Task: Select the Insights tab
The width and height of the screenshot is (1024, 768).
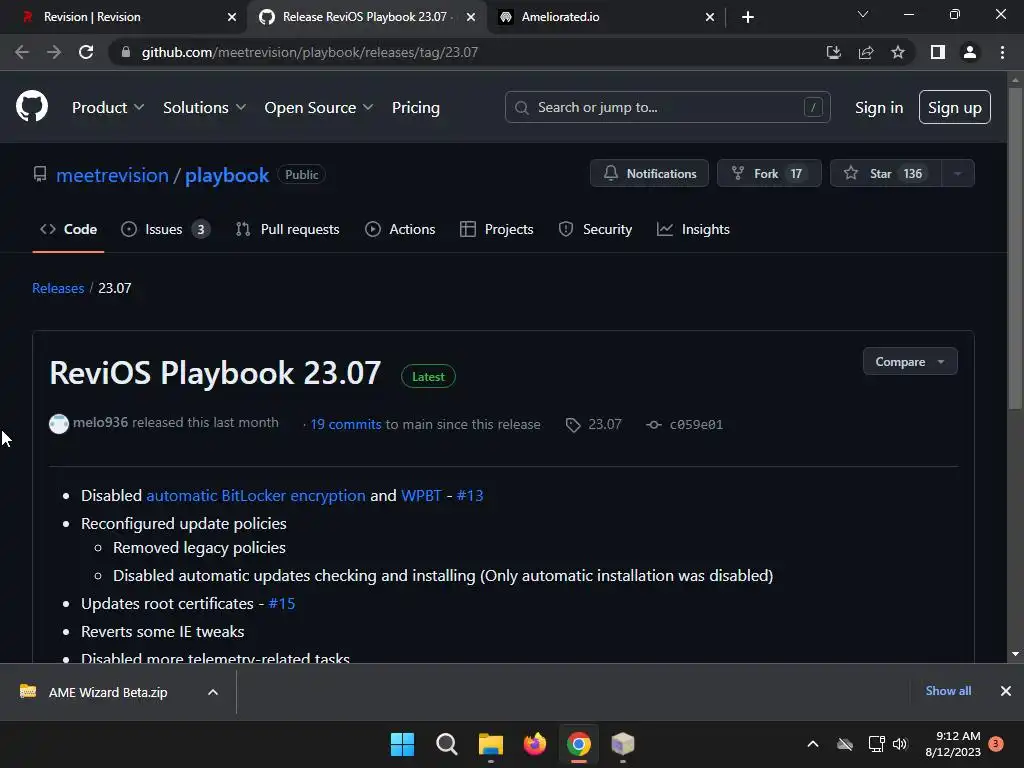Action: click(x=693, y=229)
